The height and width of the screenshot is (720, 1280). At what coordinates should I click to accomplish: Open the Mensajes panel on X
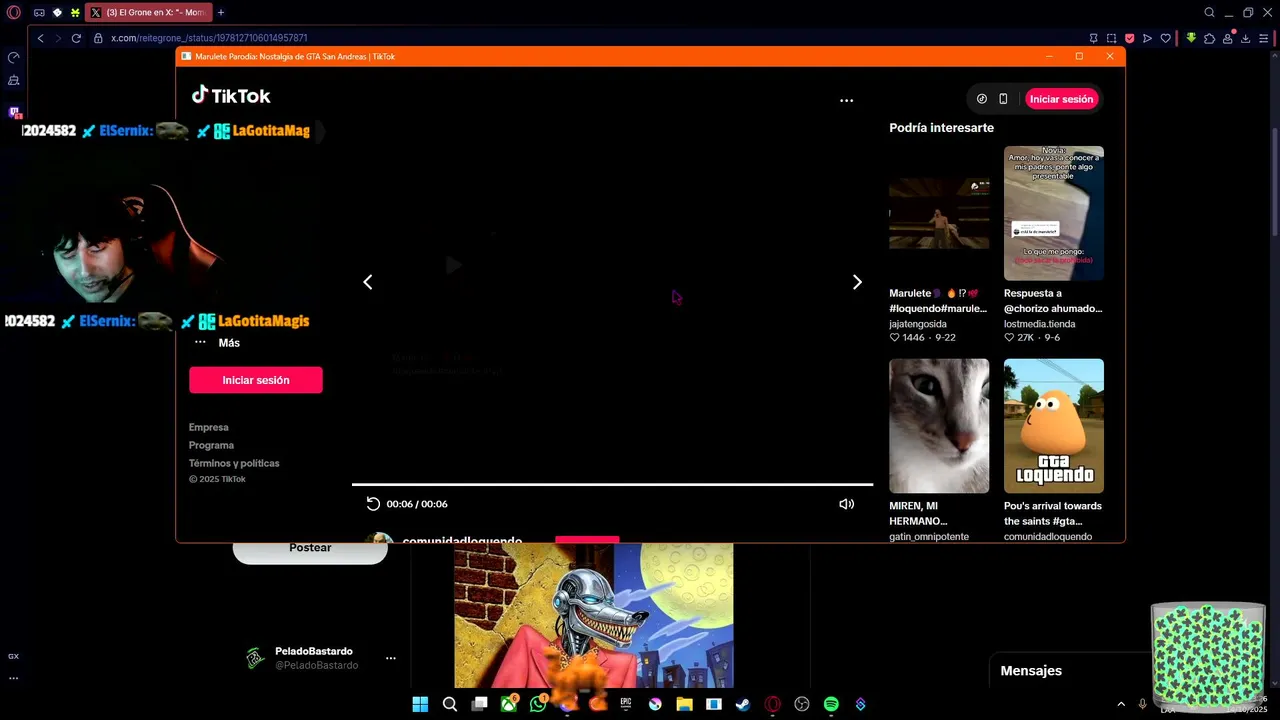point(1031,671)
